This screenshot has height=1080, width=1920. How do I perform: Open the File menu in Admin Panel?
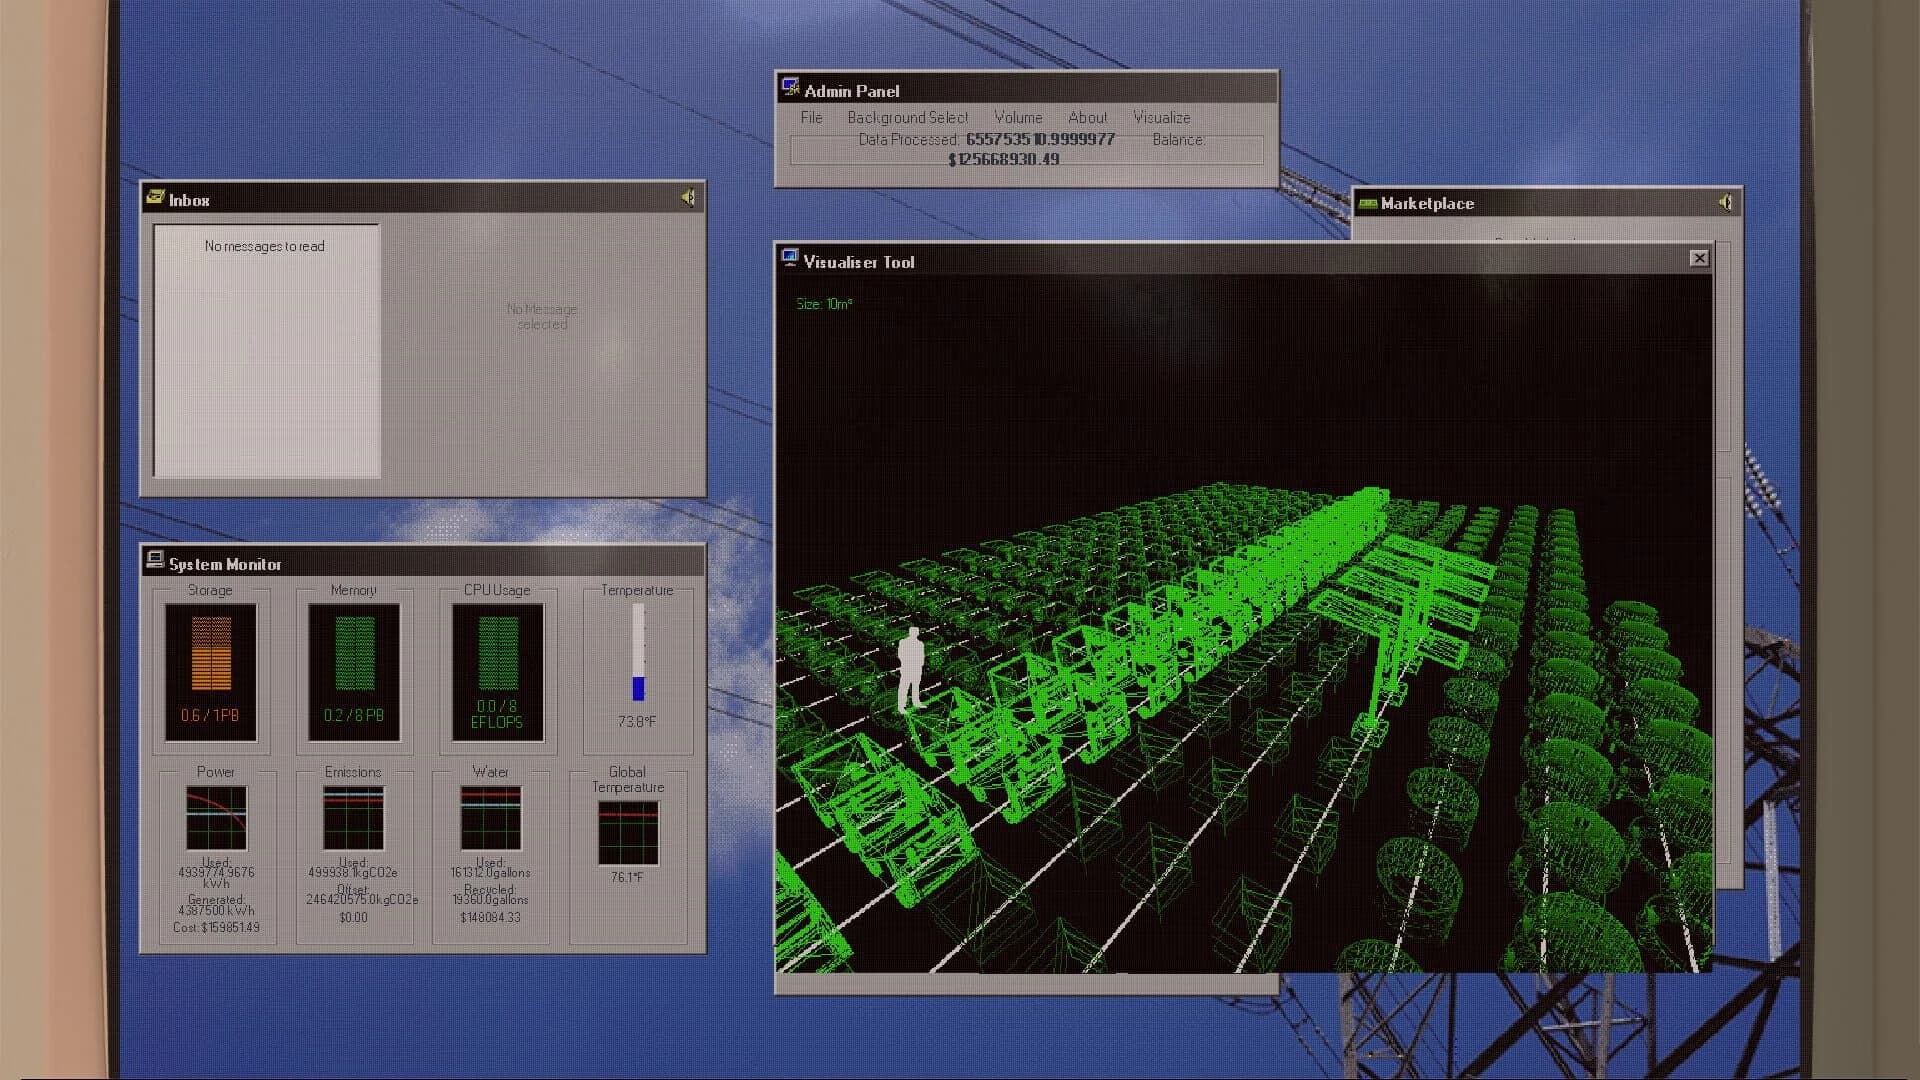pyautogui.click(x=810, y=117)
